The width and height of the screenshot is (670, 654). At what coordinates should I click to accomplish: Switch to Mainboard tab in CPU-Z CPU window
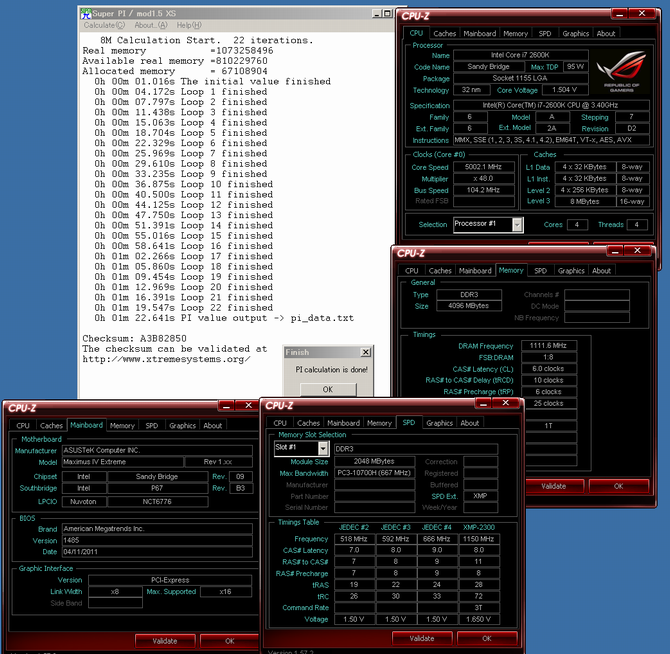tap(479, 34)
